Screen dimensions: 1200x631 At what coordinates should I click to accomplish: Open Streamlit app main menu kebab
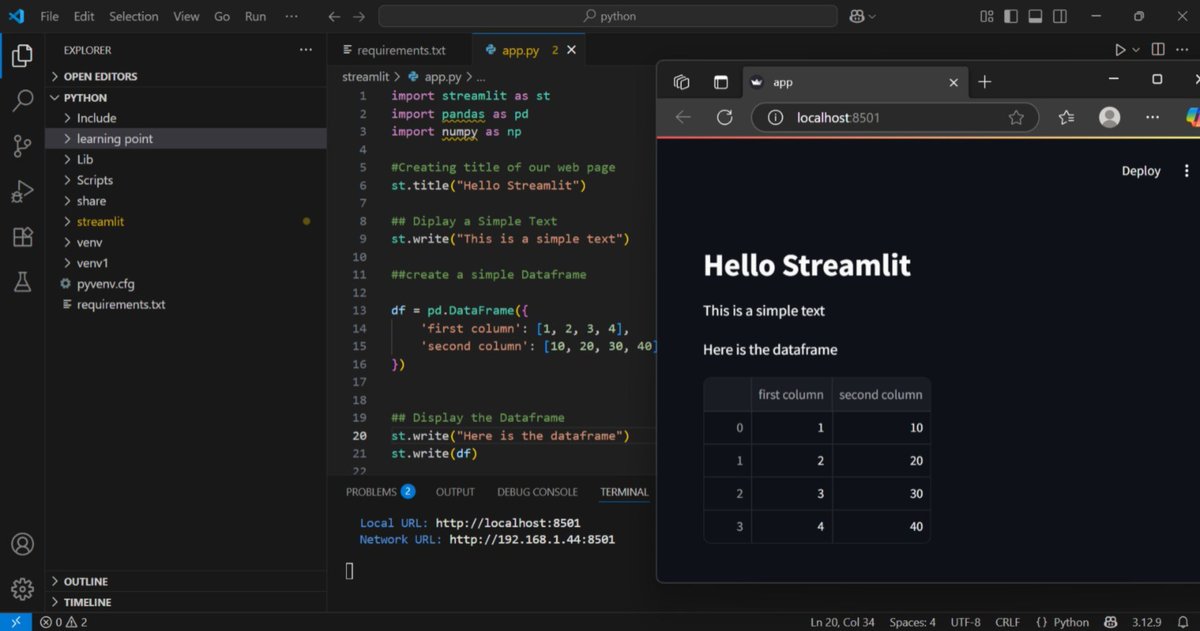click(1187, 171)
